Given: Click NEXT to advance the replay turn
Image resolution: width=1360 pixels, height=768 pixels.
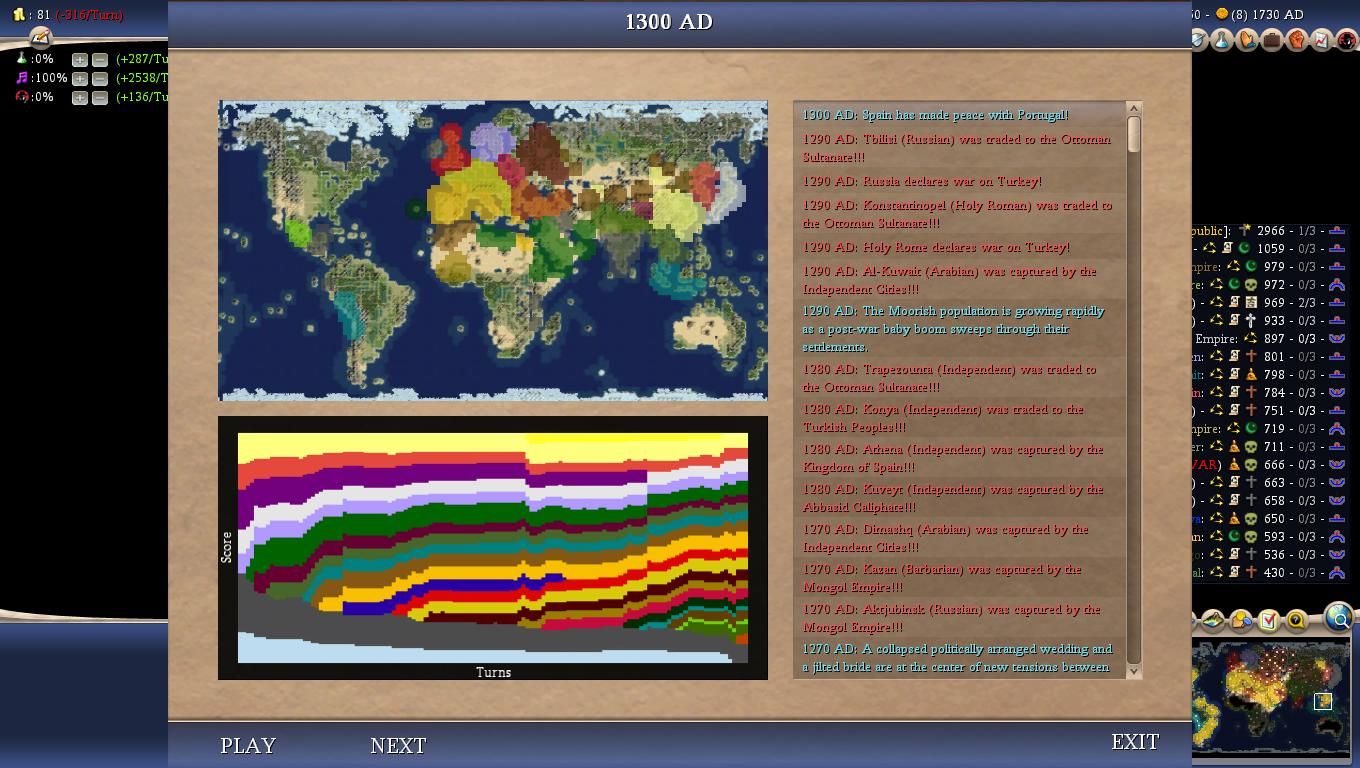Looking at the screenshot, I should coord(398,746).
